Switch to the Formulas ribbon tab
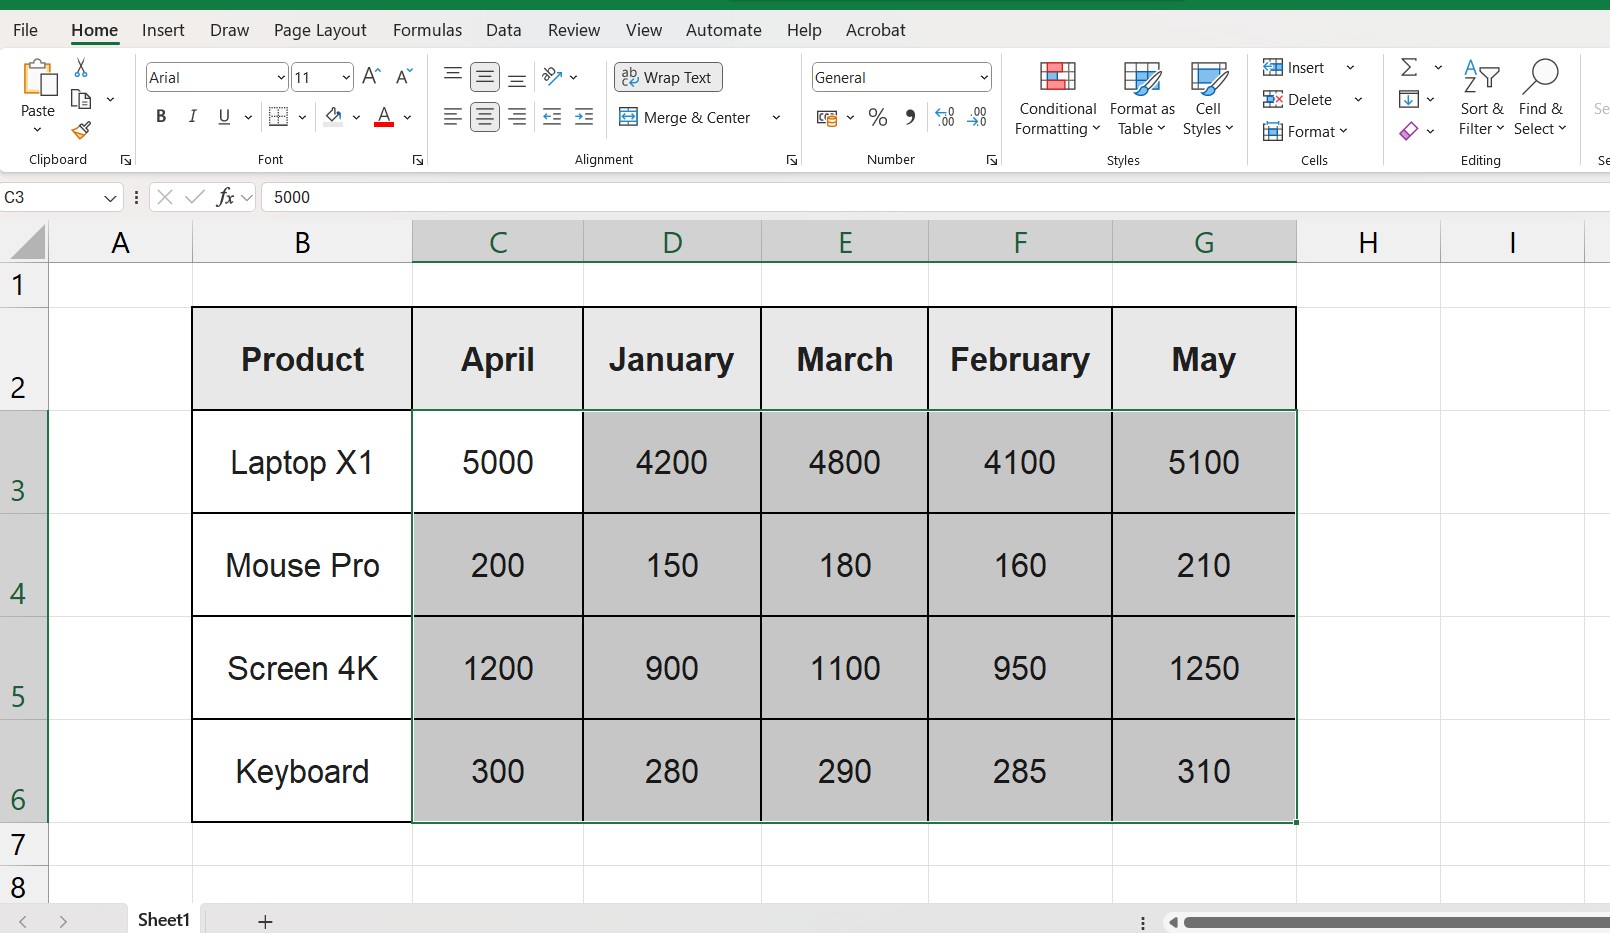Screen dimensions: 1610x933 tap(427, 30)
